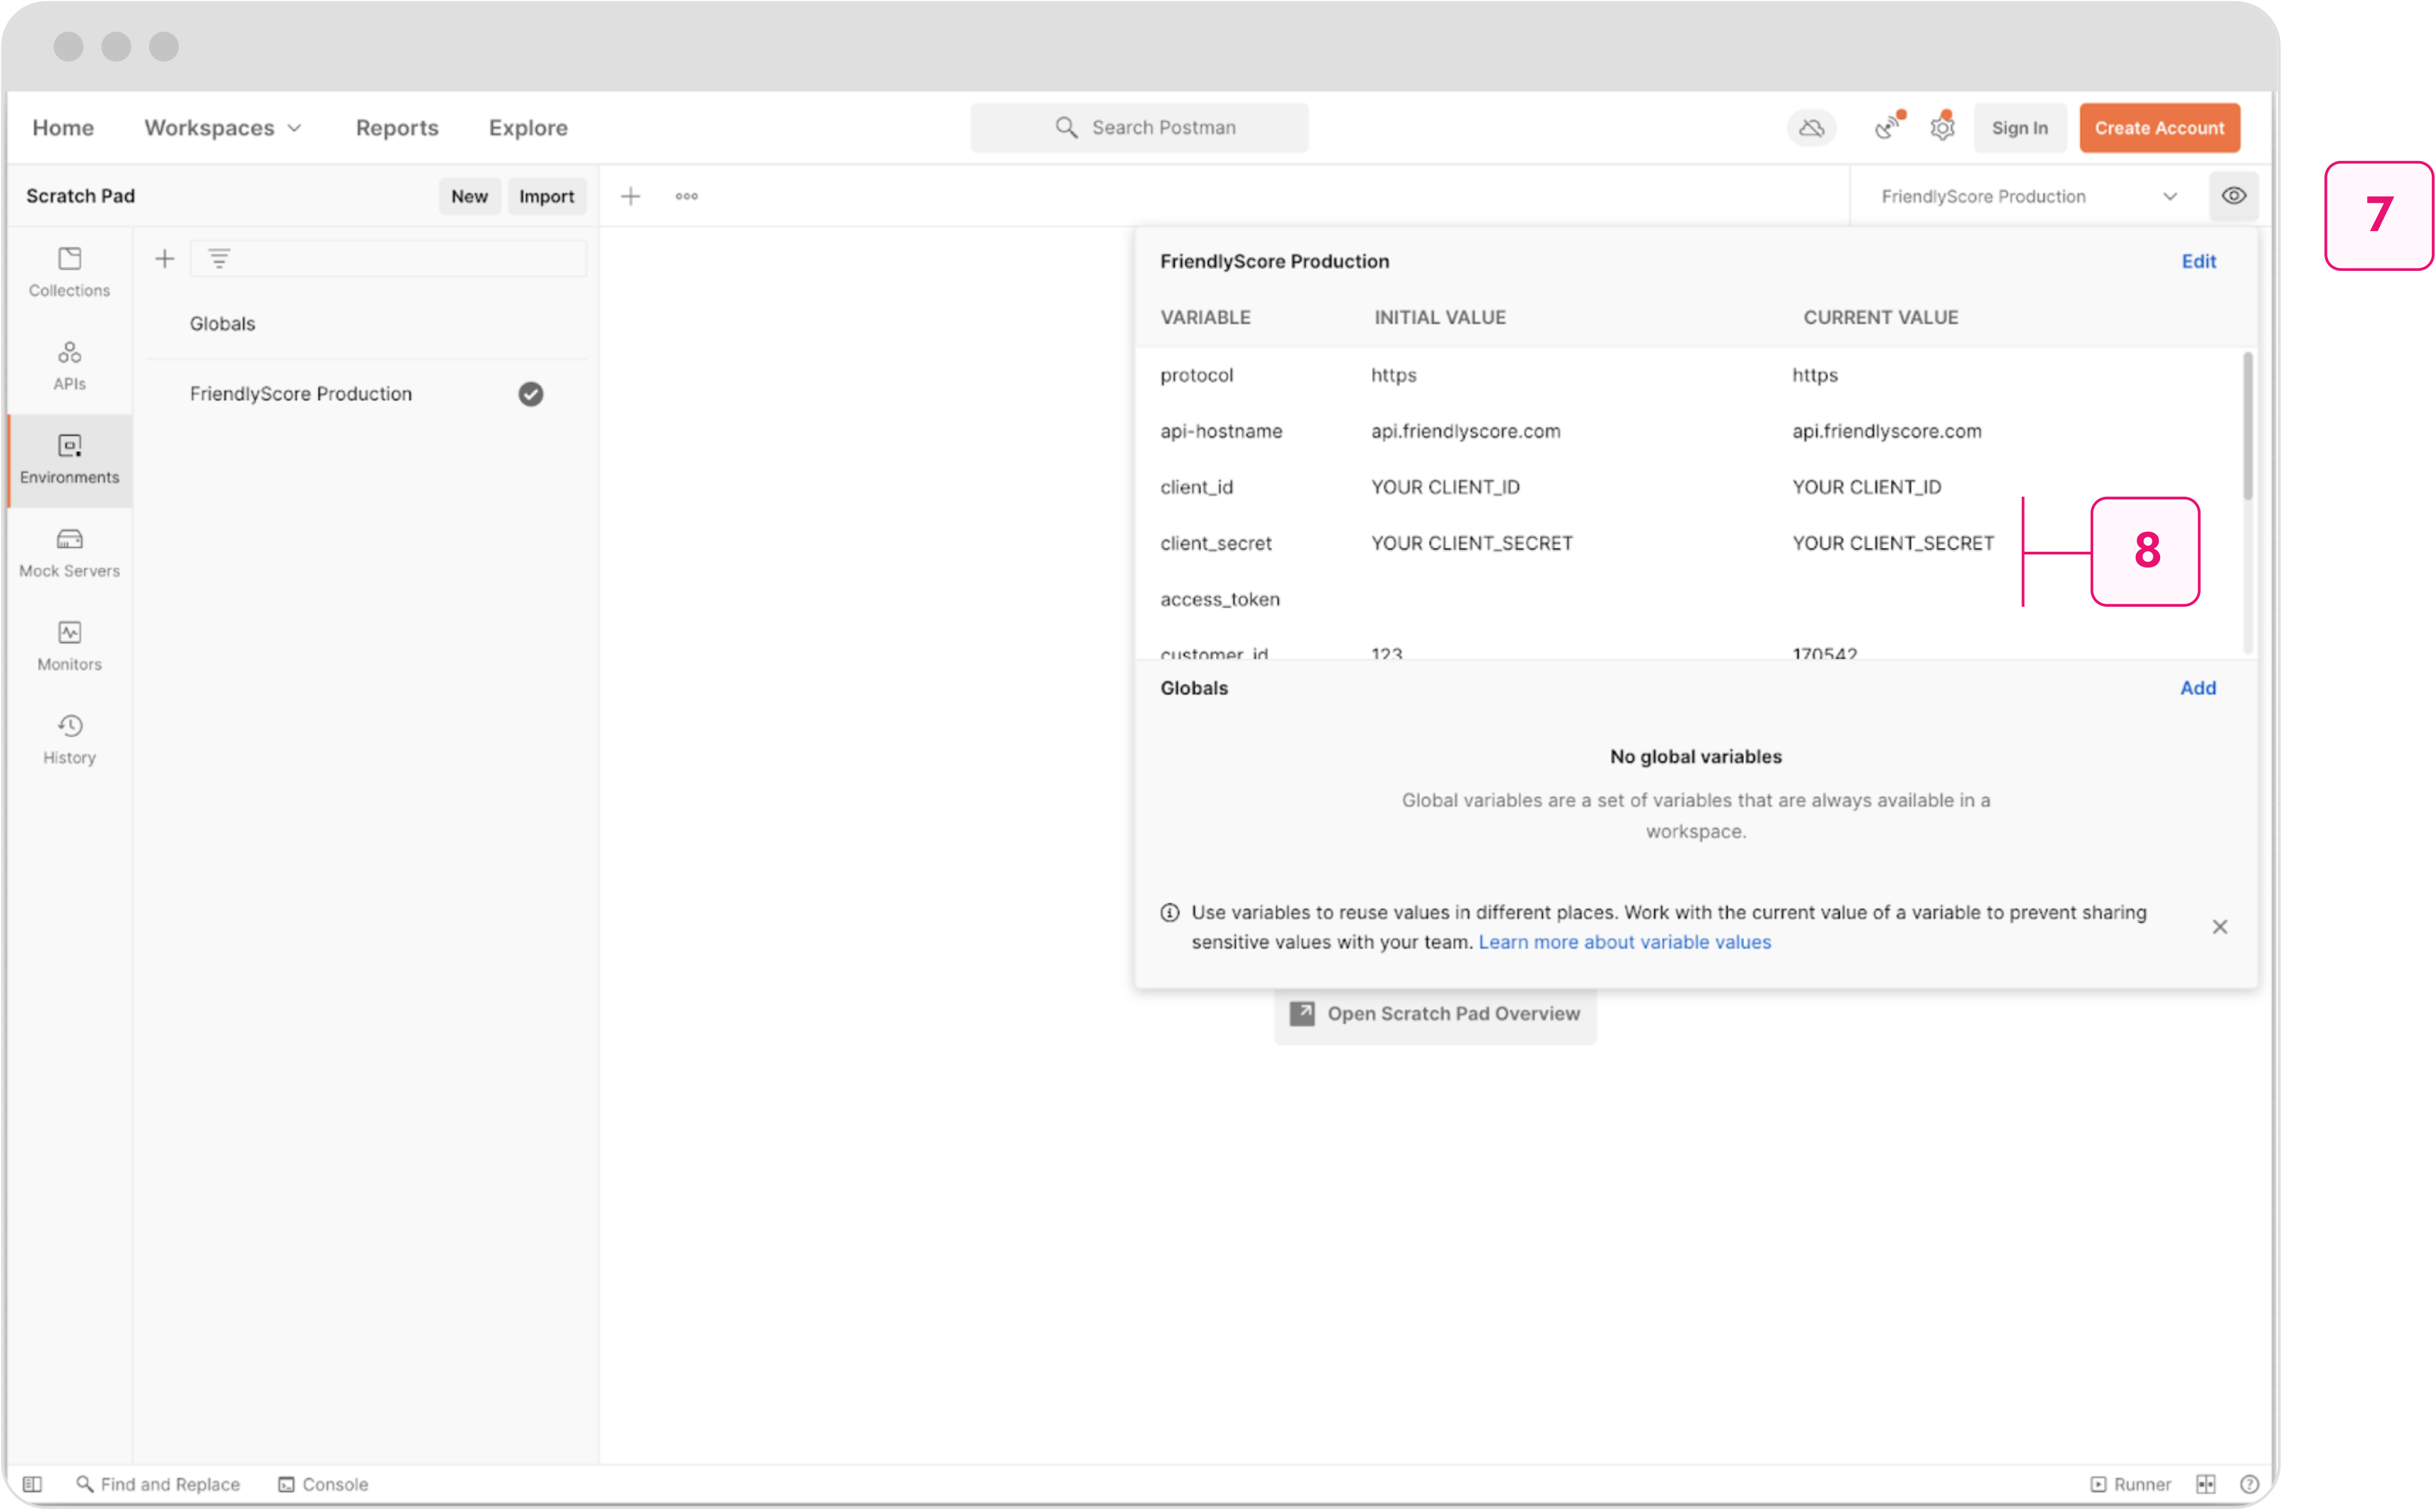Toggle two-pane view icon

2206,1484
